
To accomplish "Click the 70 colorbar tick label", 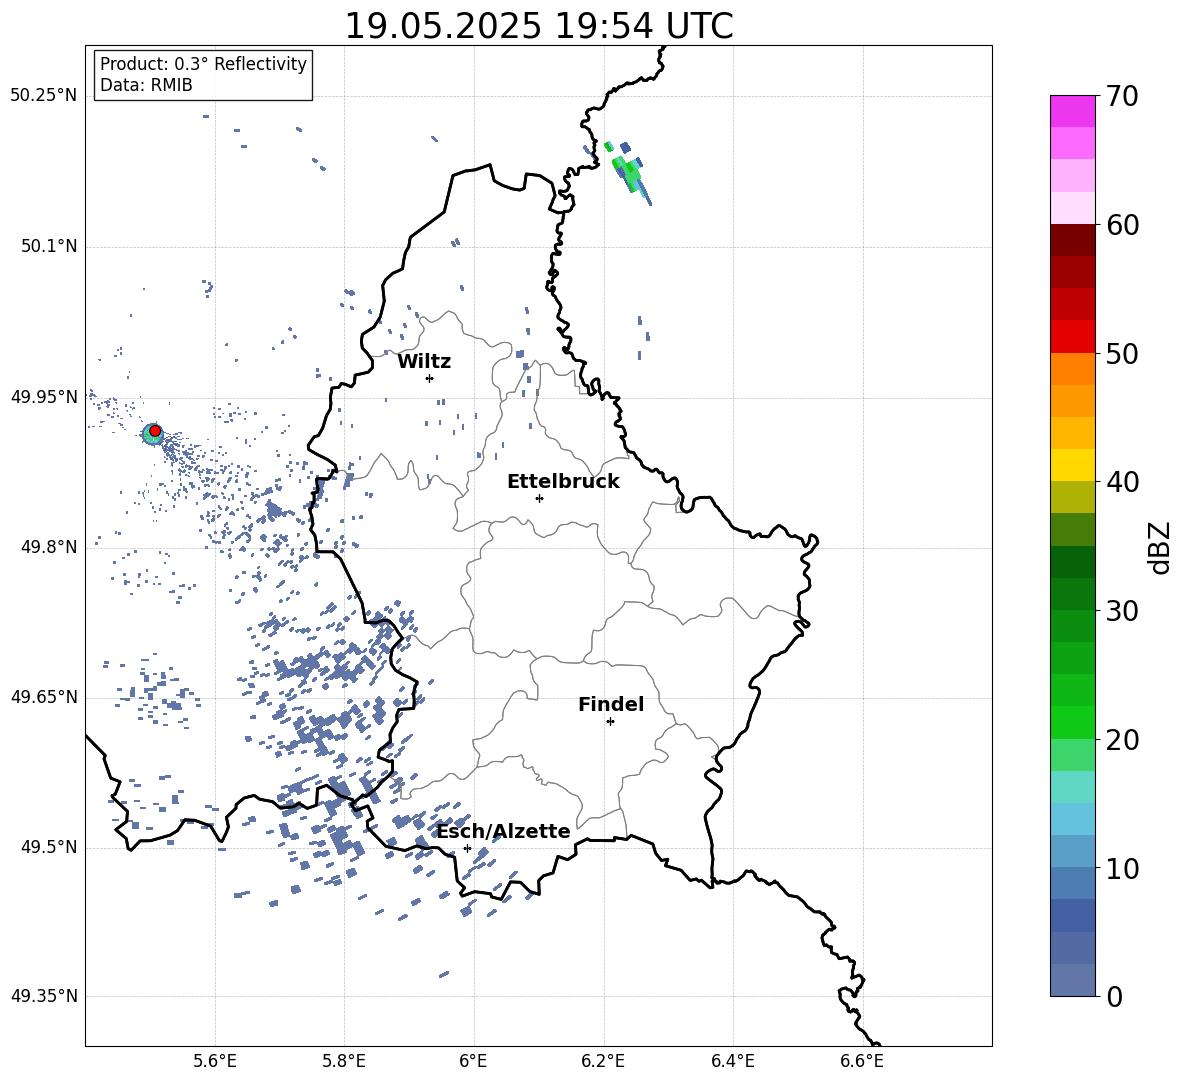I will [x=1122, y=96].
